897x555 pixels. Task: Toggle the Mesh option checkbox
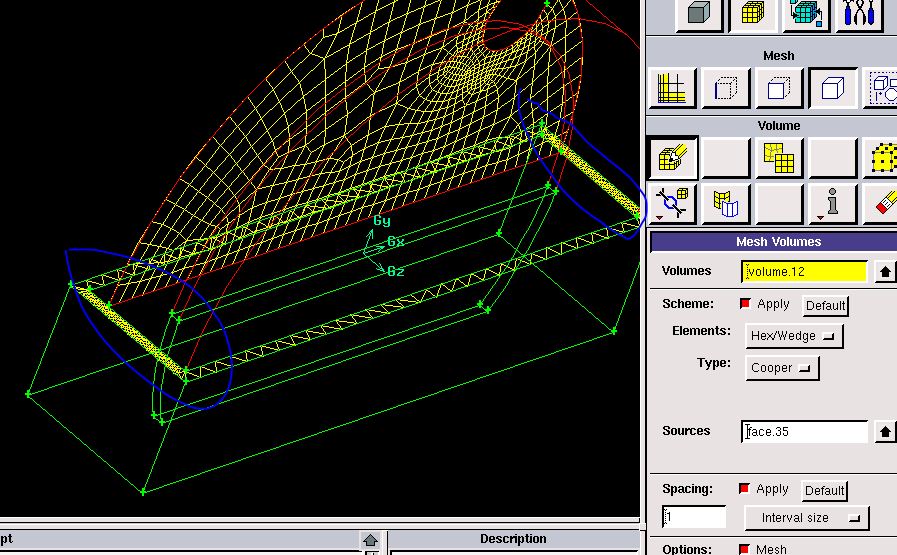click(x=745, y=549)
